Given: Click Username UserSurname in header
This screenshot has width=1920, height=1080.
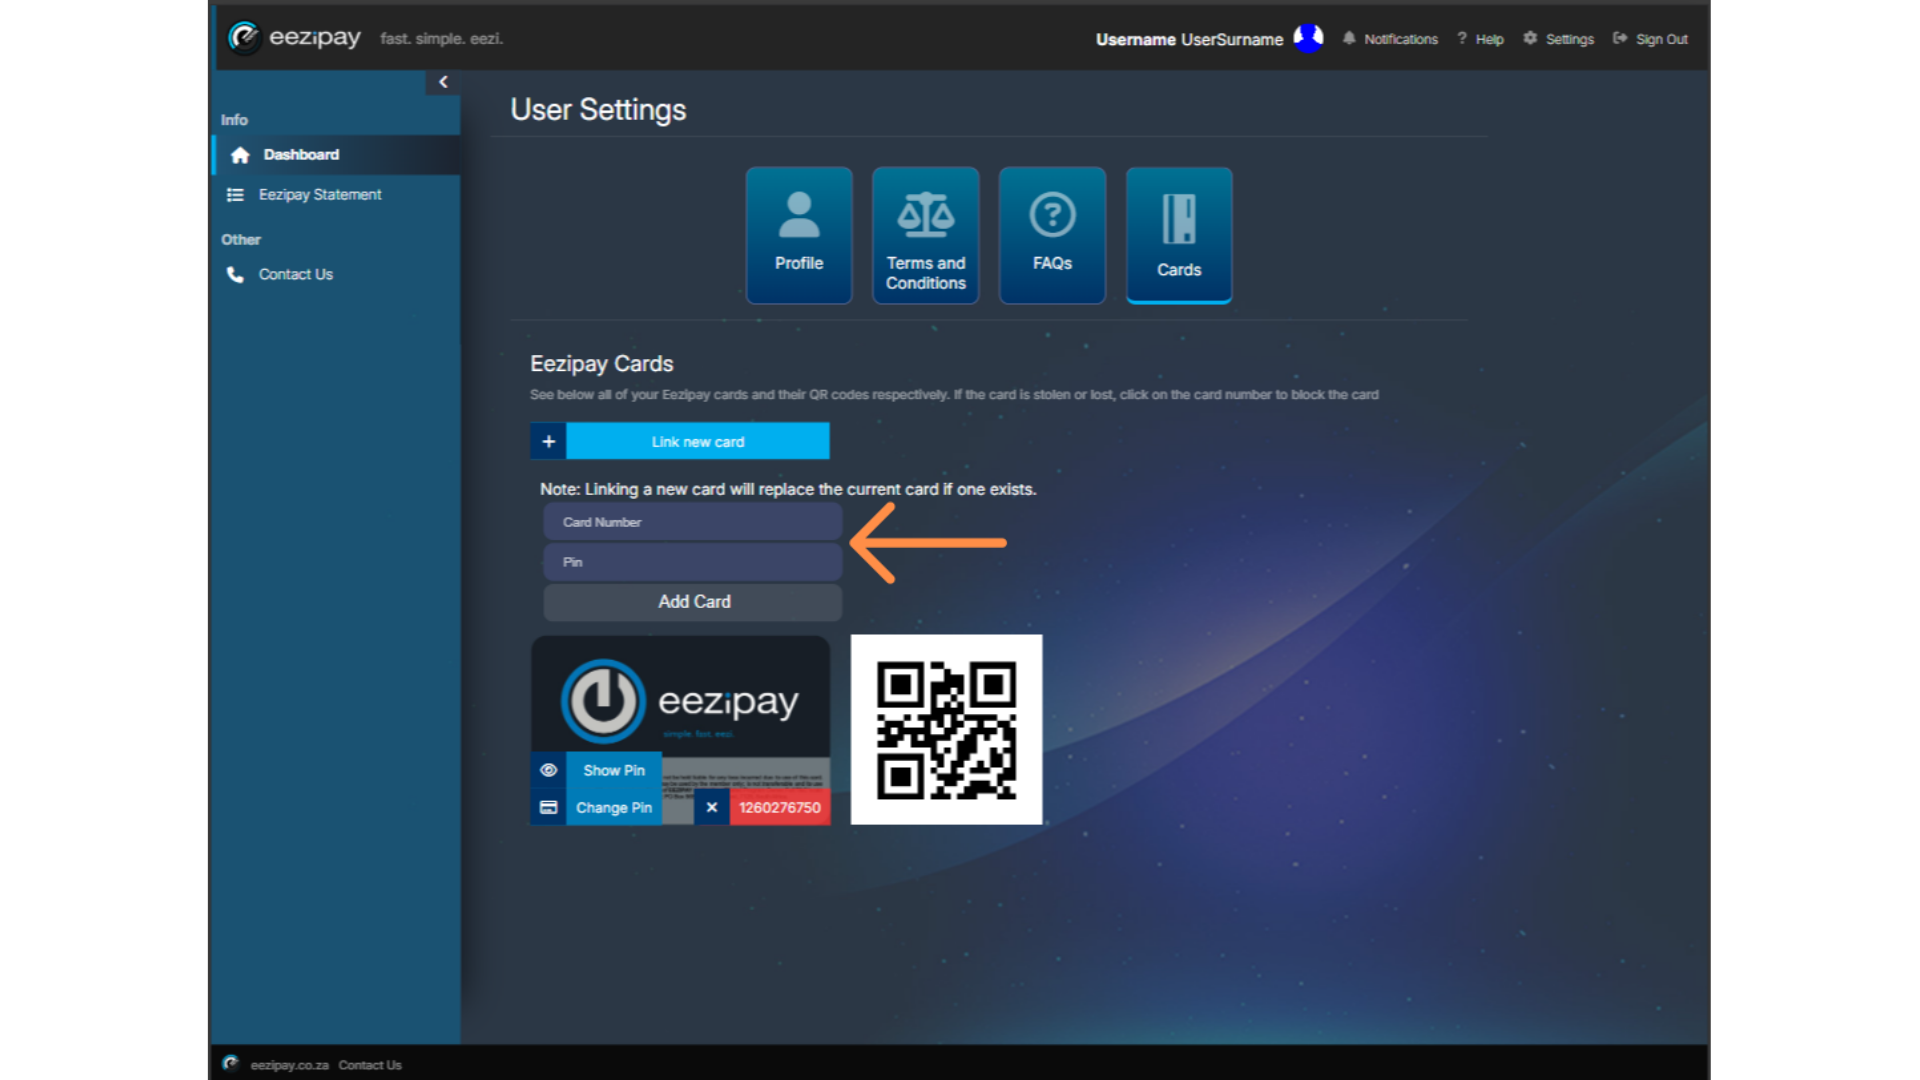Looking at the screenshot, I should 1189,40.
